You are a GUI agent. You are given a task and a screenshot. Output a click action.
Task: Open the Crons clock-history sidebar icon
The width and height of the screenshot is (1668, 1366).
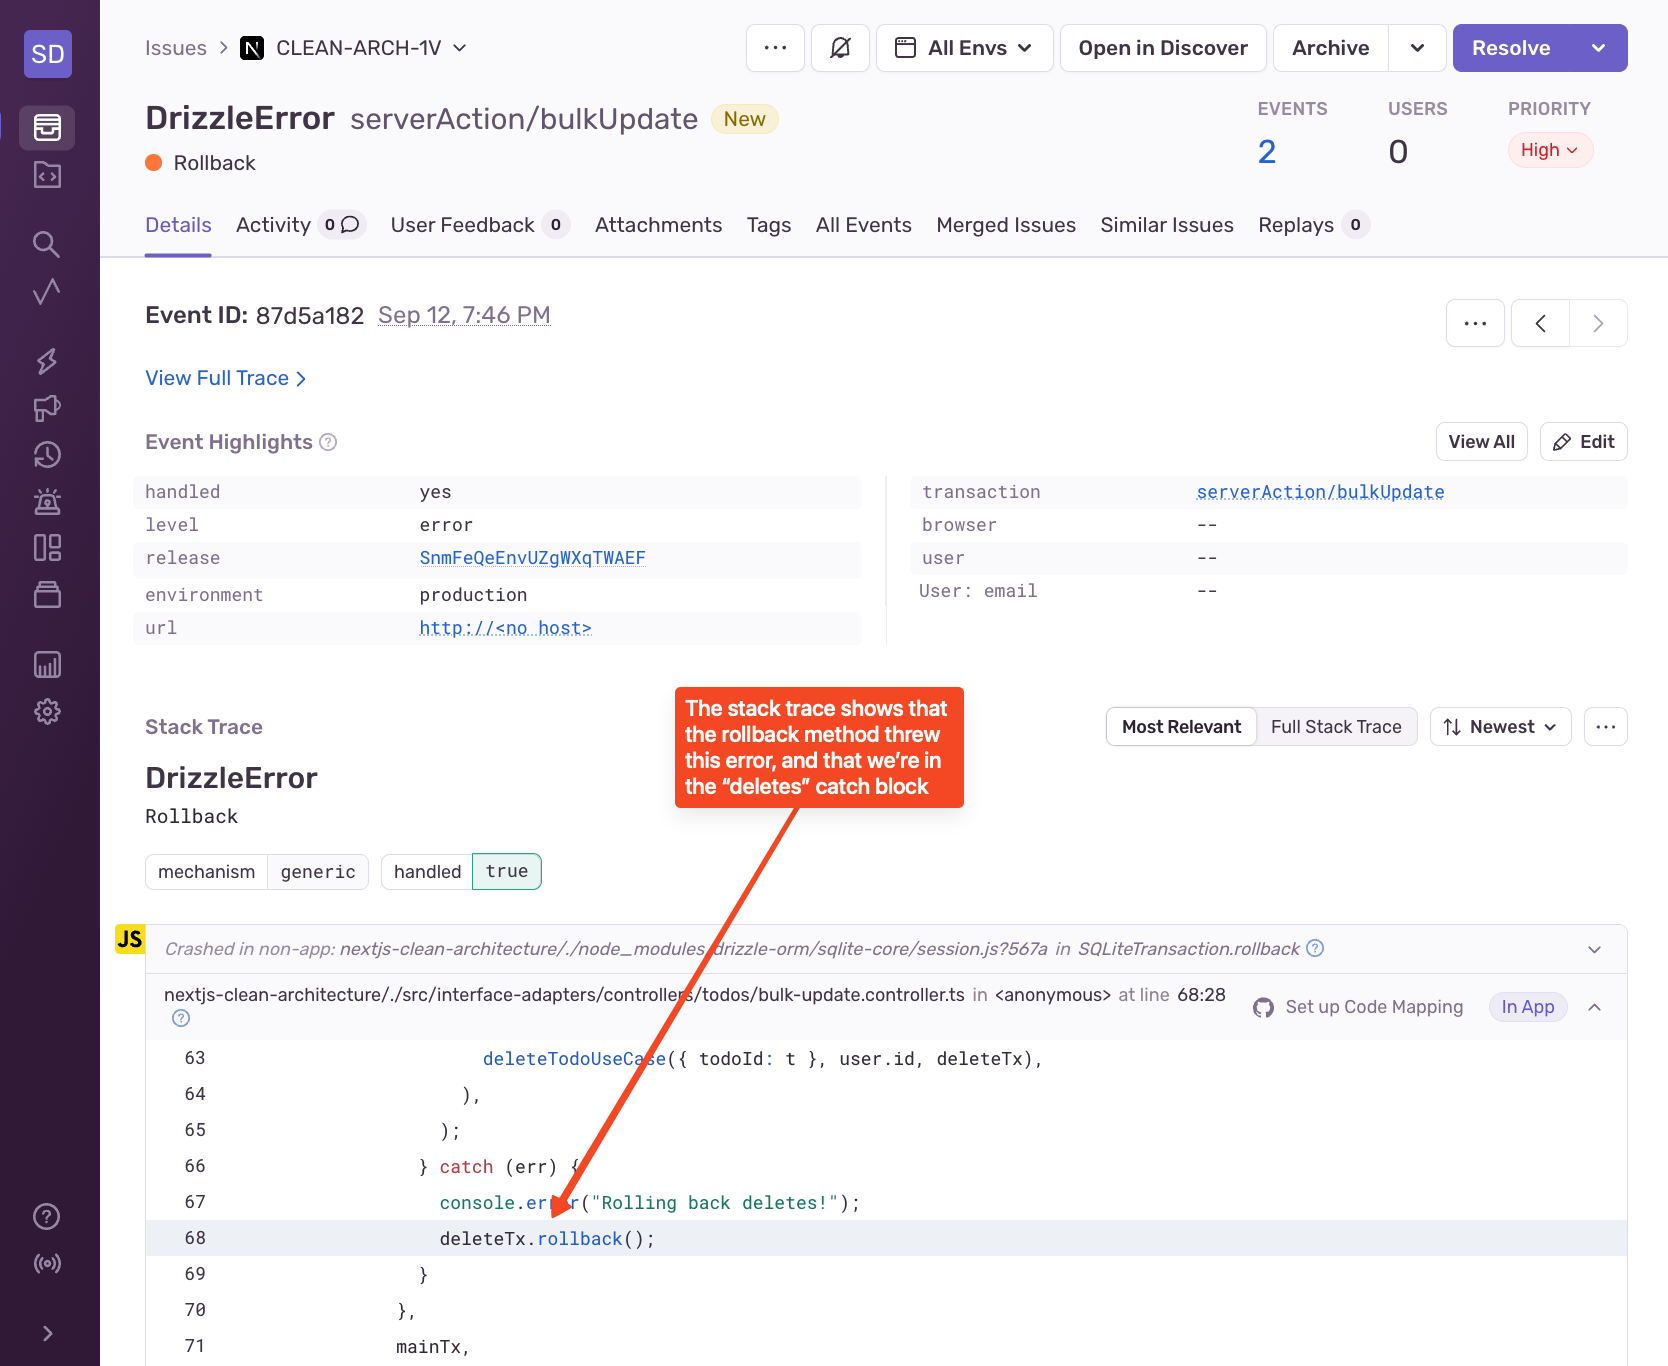[47, 455]
